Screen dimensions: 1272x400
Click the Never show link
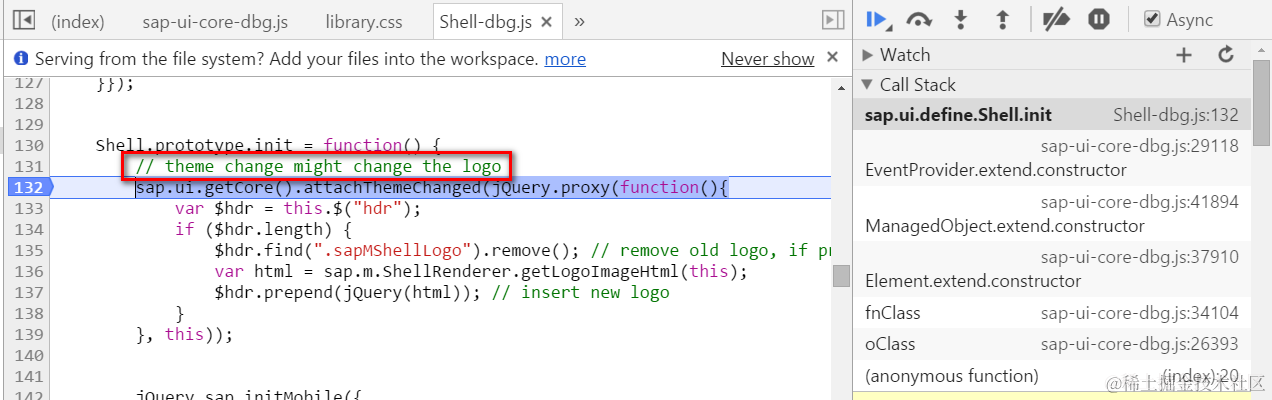coord(768,59)
